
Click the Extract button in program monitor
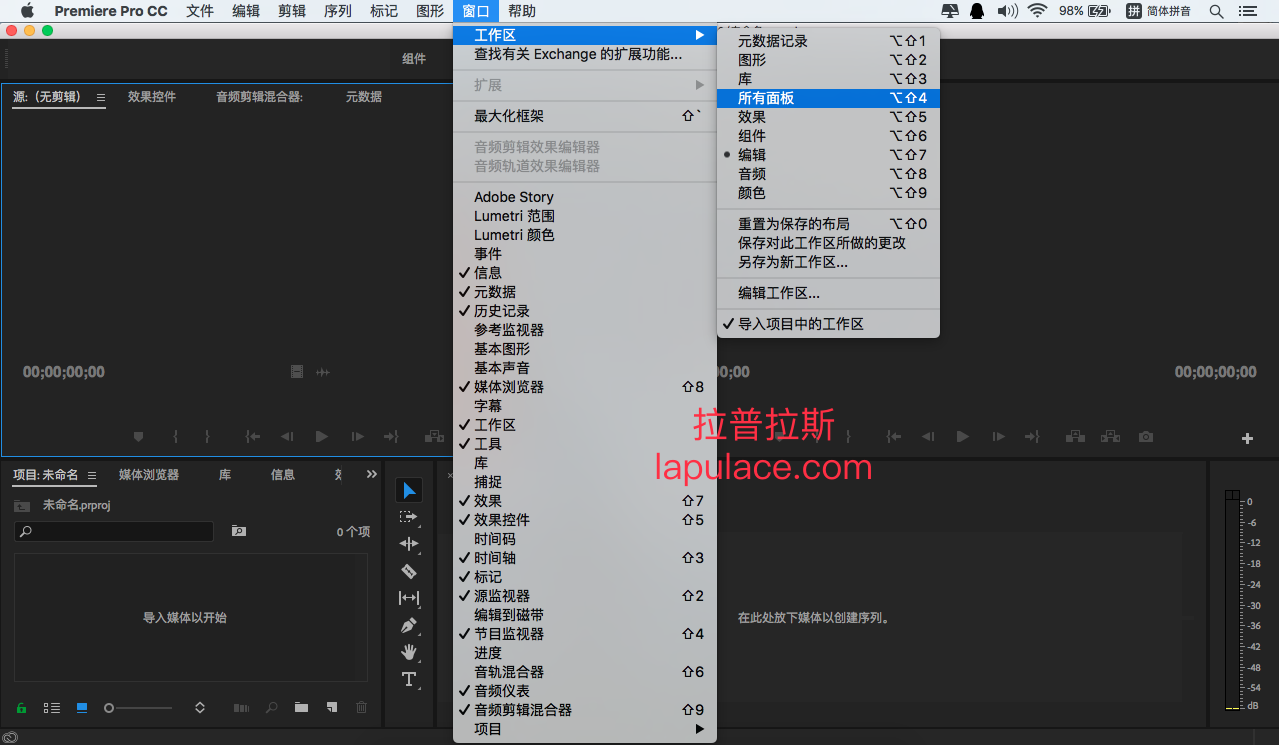pos(1110,437)
